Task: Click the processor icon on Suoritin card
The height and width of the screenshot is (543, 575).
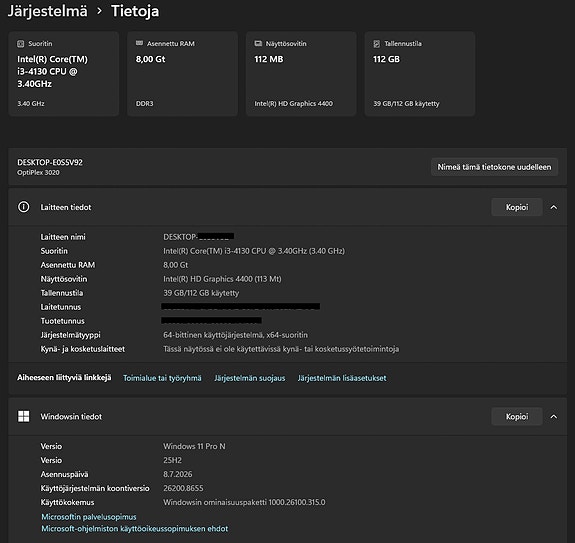Action: pyautogui.click(x=21, y=44)
